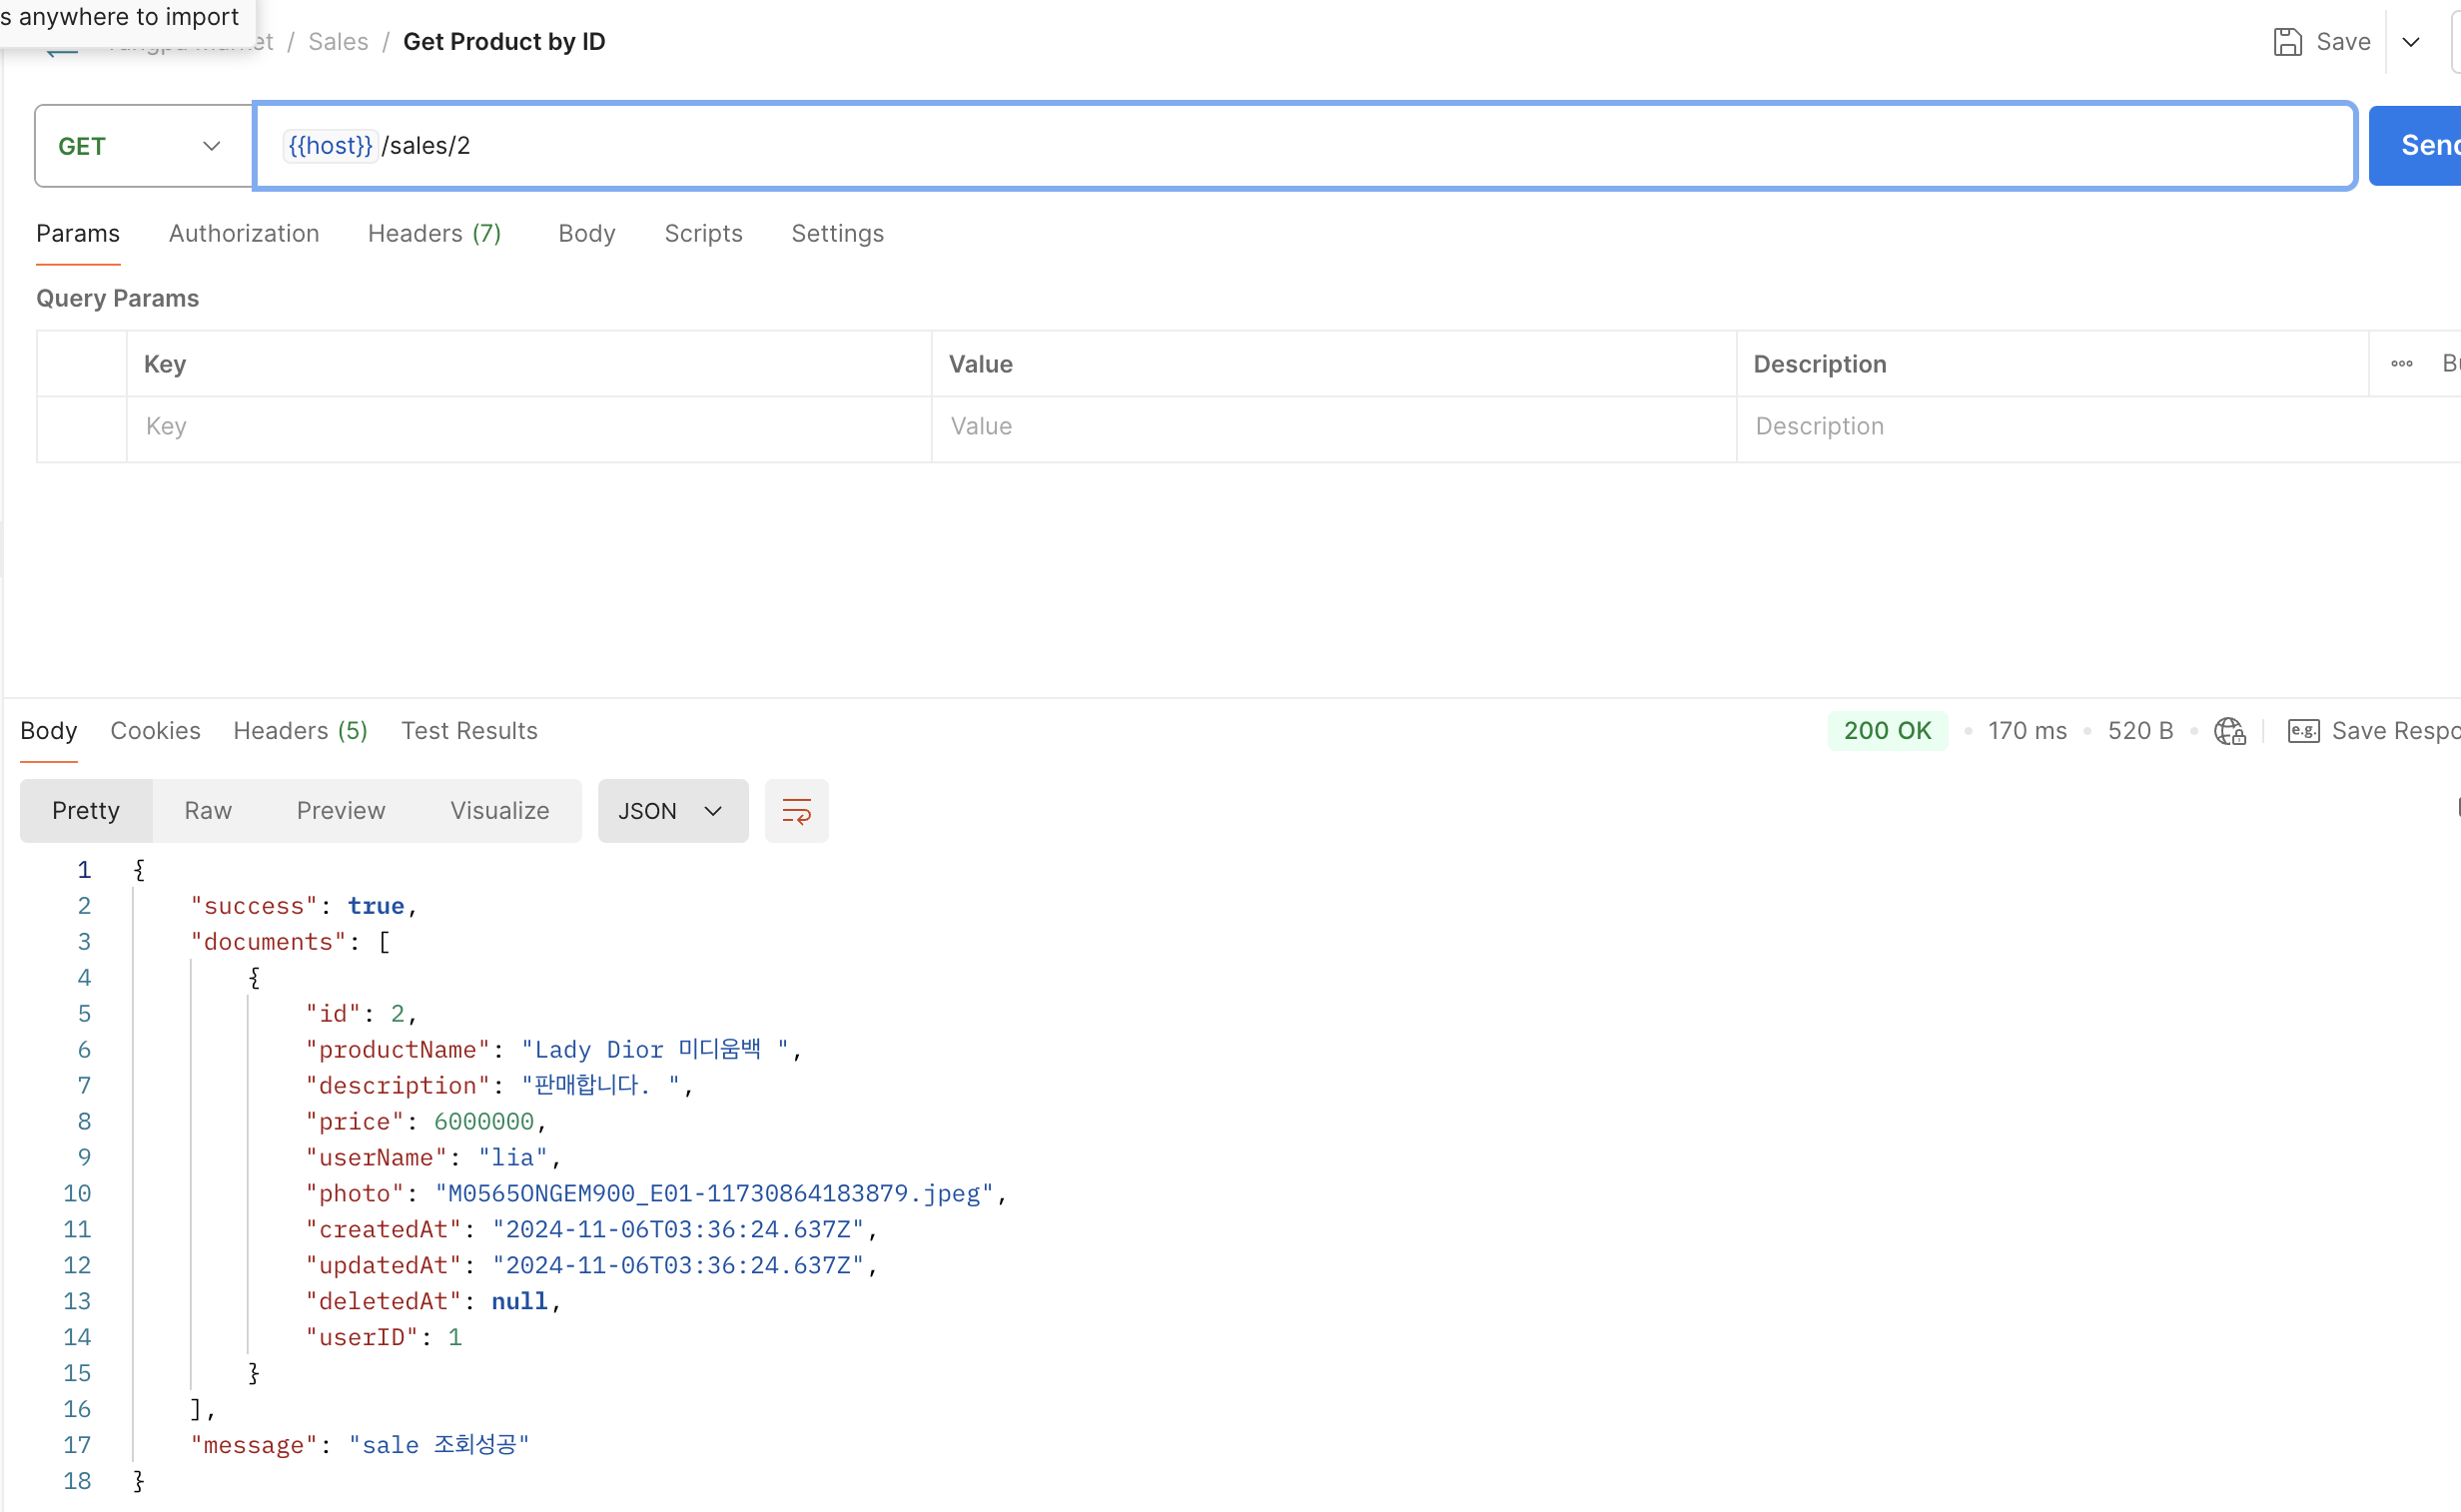Toggle the wrap lines icon
The height and width of the screenshot is (1512, 2461).
click(796, 810)
